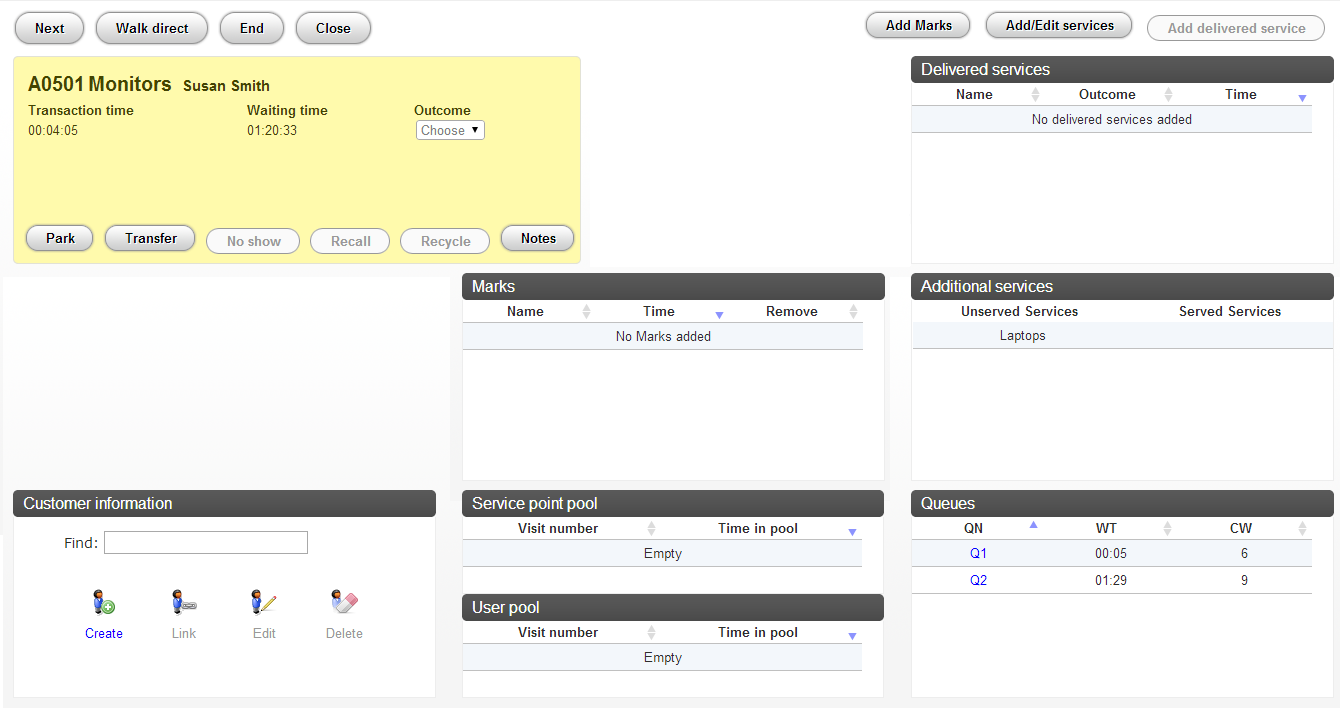
Task: Open the Outcome Choose dropdown
Action: 450,130
